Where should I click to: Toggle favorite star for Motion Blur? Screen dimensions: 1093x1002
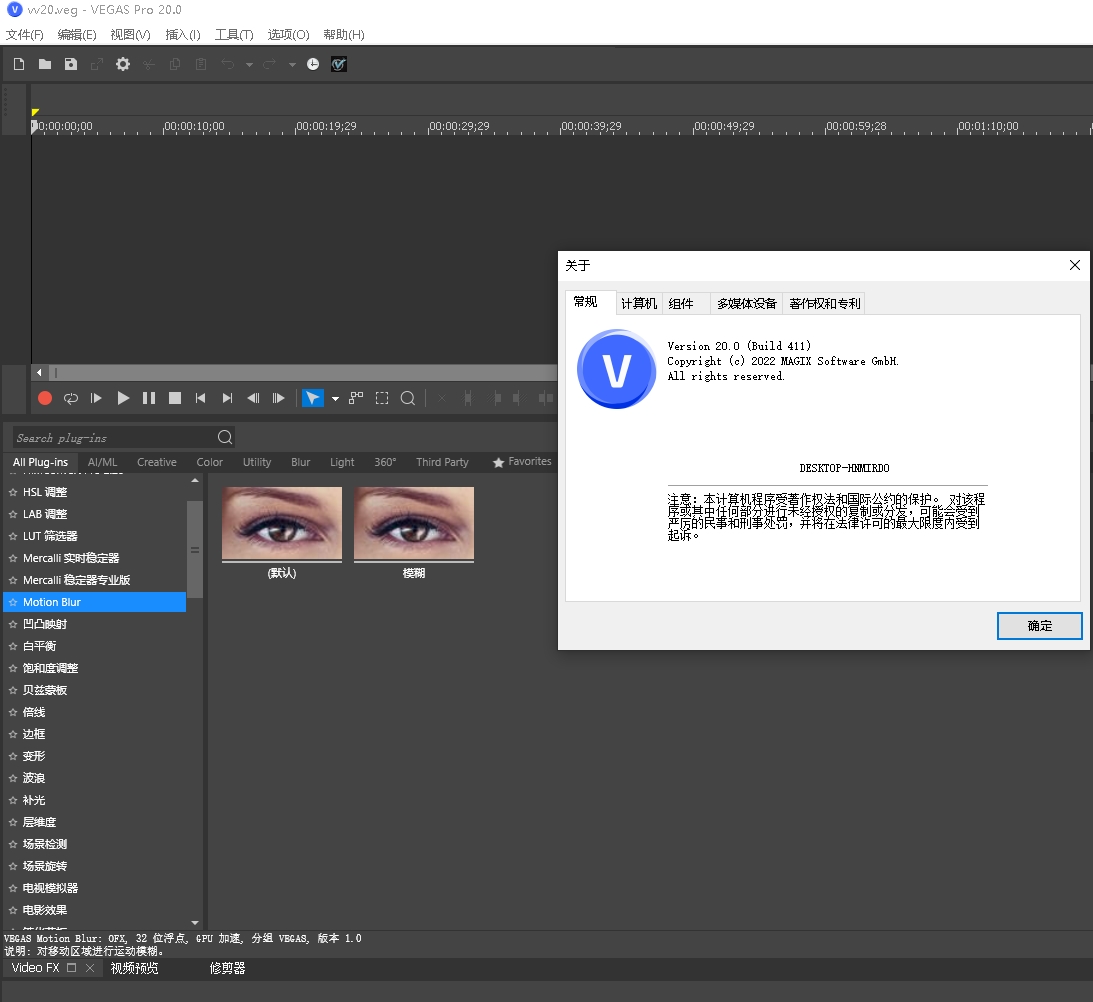coord(13,602)
